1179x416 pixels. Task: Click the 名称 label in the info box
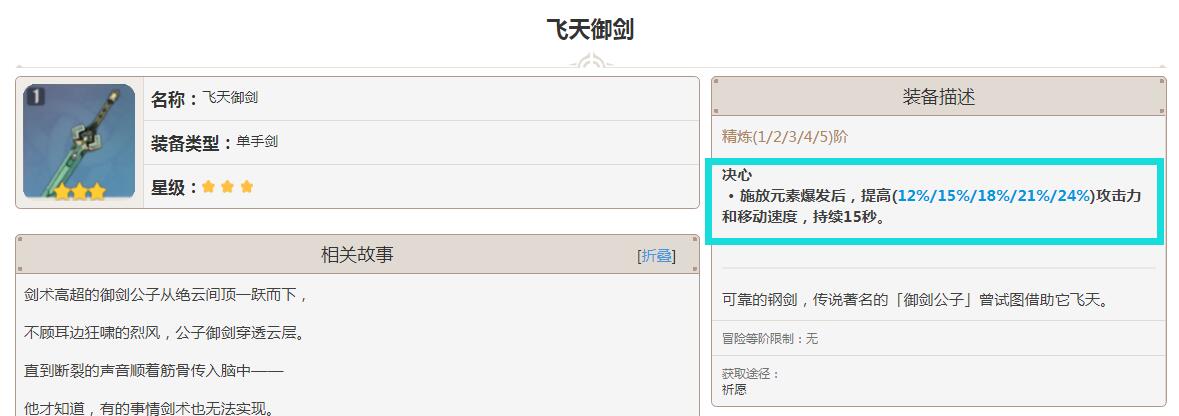(x=174, y=99)
